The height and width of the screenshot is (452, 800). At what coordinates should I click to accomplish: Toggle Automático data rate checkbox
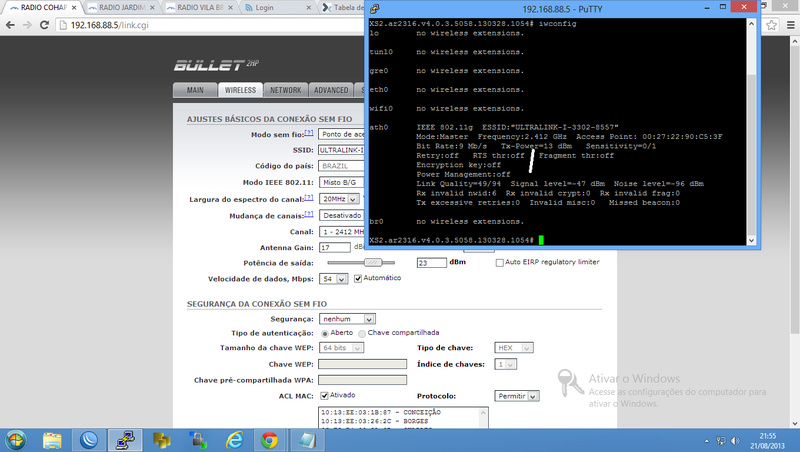358,279
